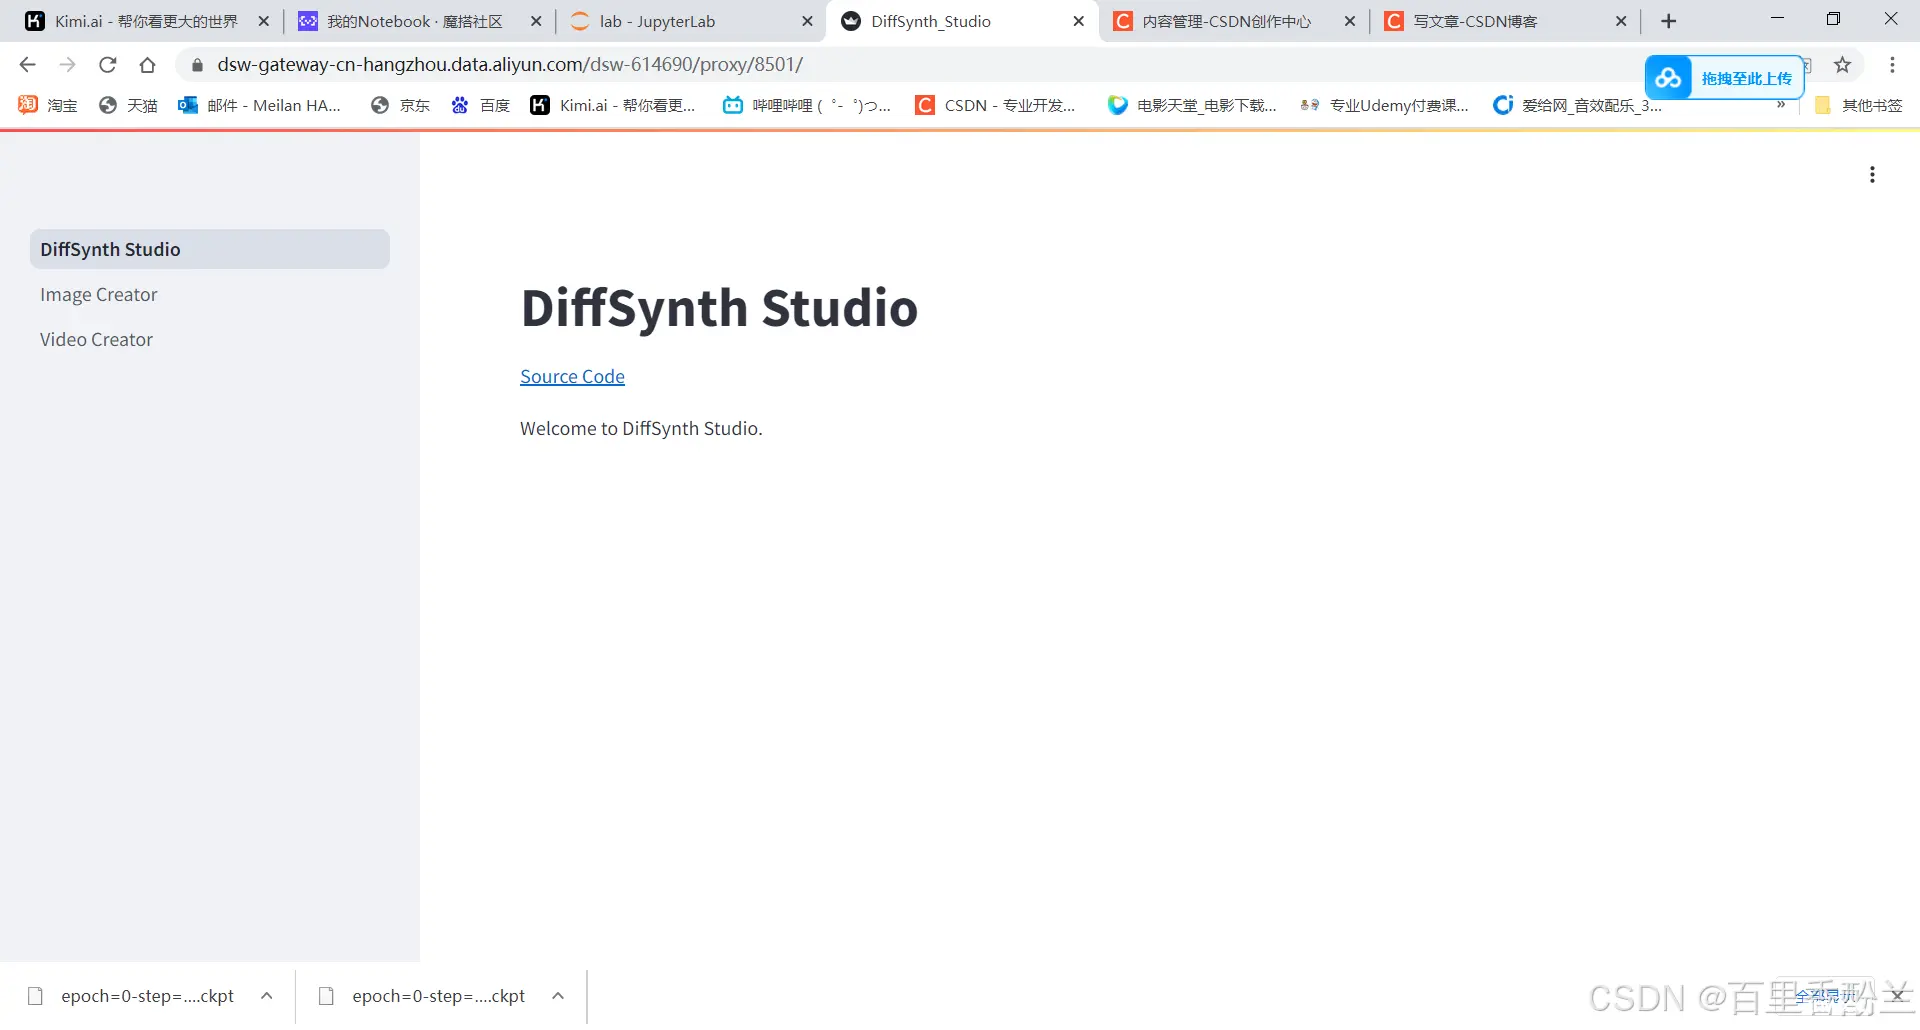The height and width of the screenshot is (1030, 1920).
Task: Click the address bar URL
Action: coord(510,65)
